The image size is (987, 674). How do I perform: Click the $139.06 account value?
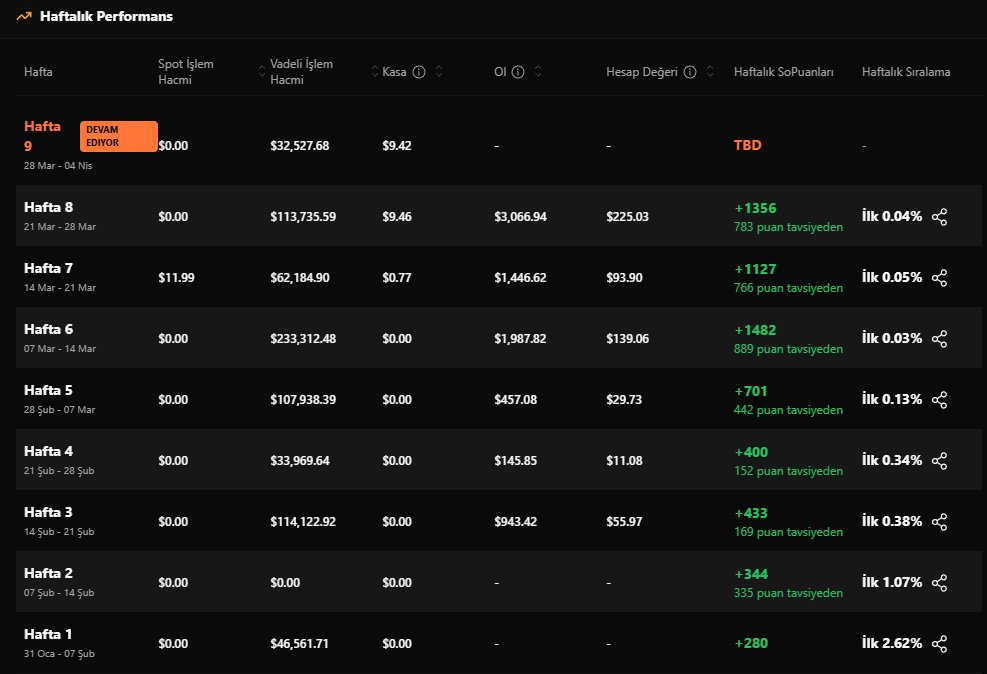pyautogui.click(x=628, y=339)
